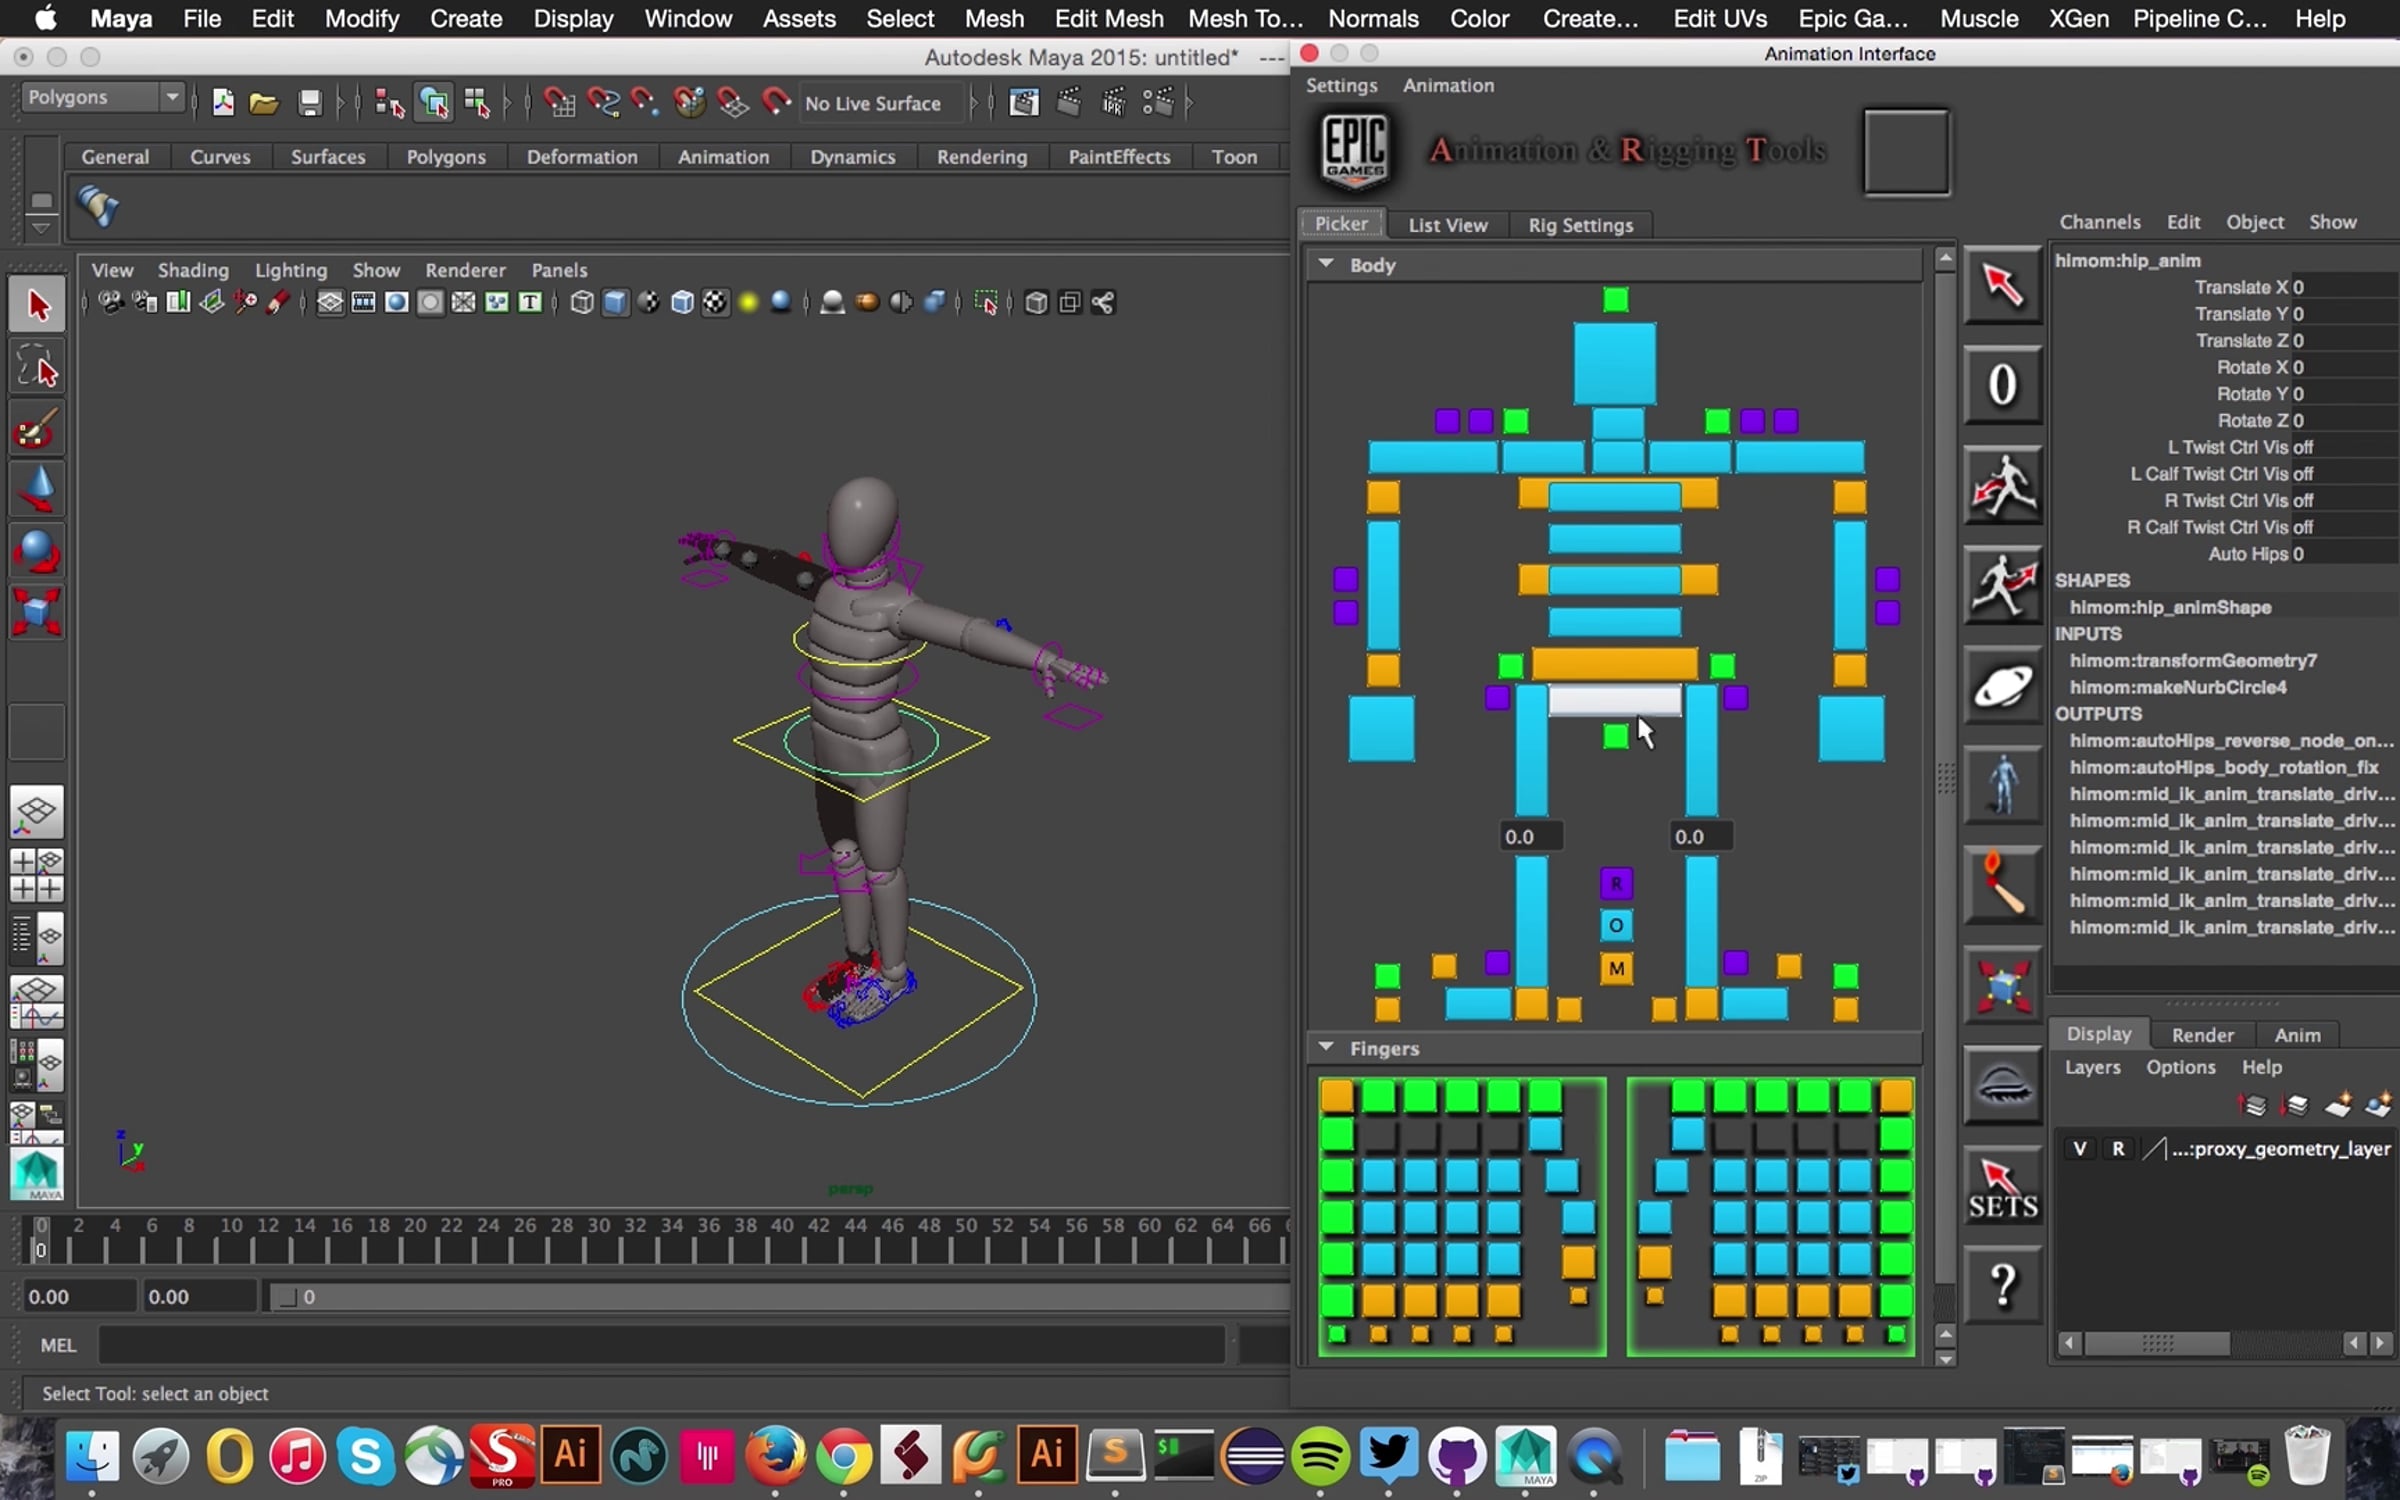Toggle the viewport grid display icon
2400x1500 pixels.
[330, 302]
